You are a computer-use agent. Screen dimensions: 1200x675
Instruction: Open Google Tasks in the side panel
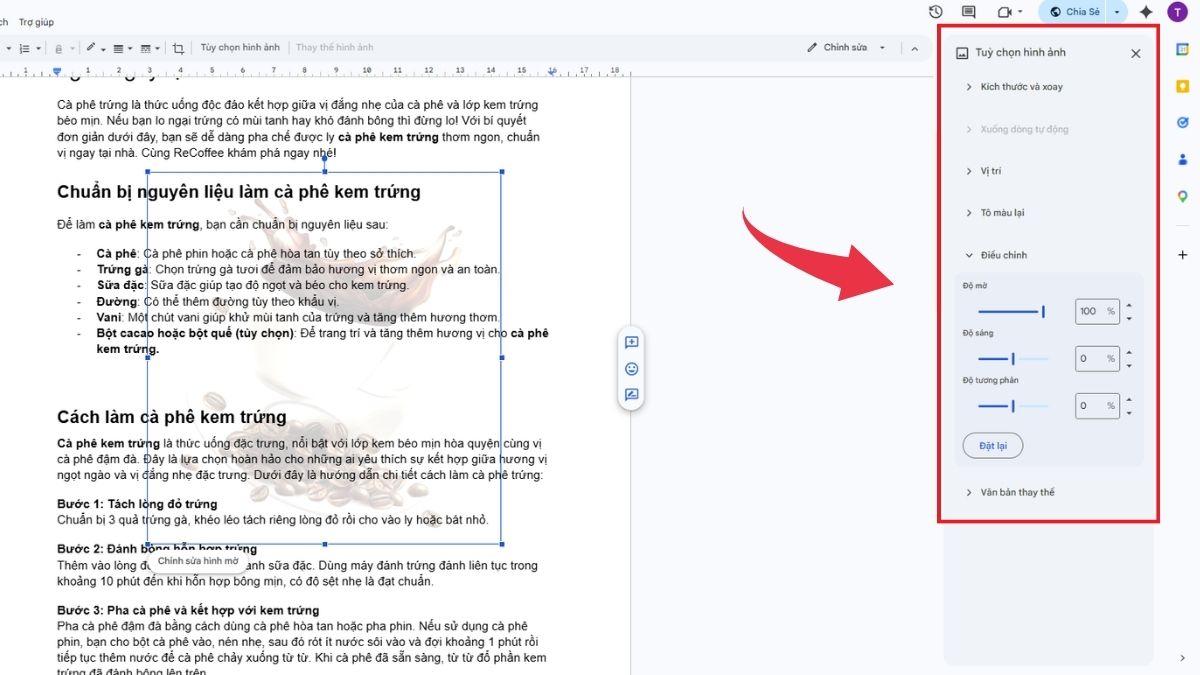1182,122
